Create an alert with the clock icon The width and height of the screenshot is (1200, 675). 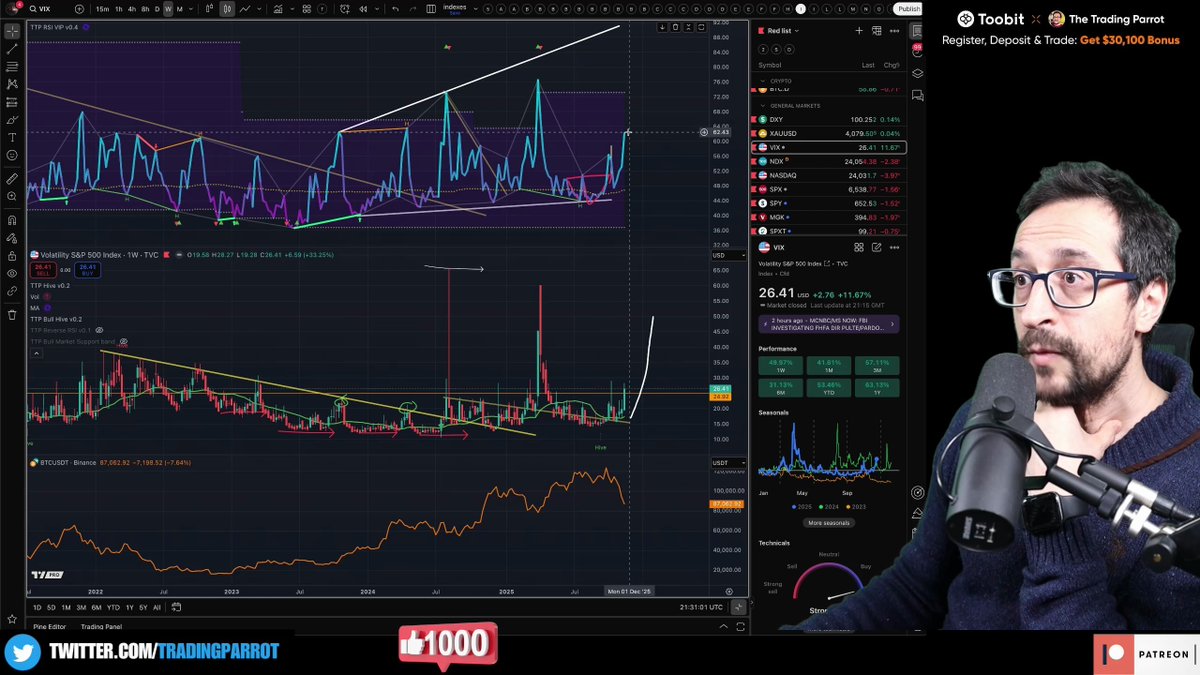pyautogui.click(x=345, y=8)
